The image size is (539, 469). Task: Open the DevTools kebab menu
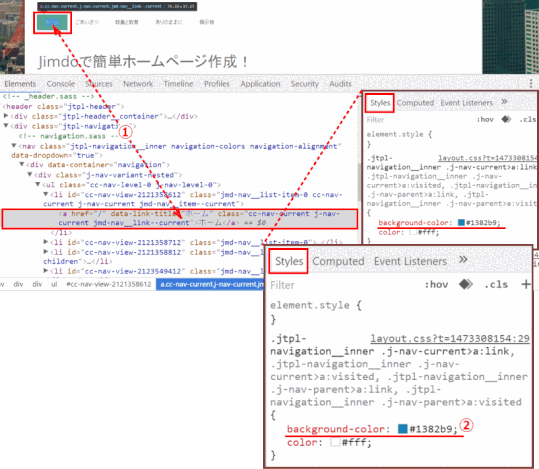531,83
